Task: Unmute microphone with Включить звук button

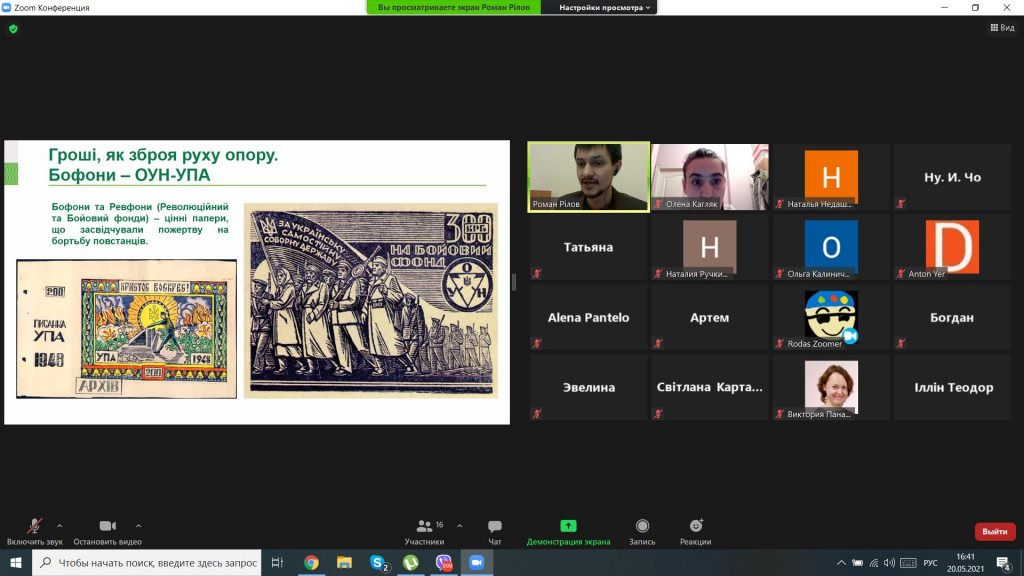Action: pyautogui.click(x=35, y=532)
